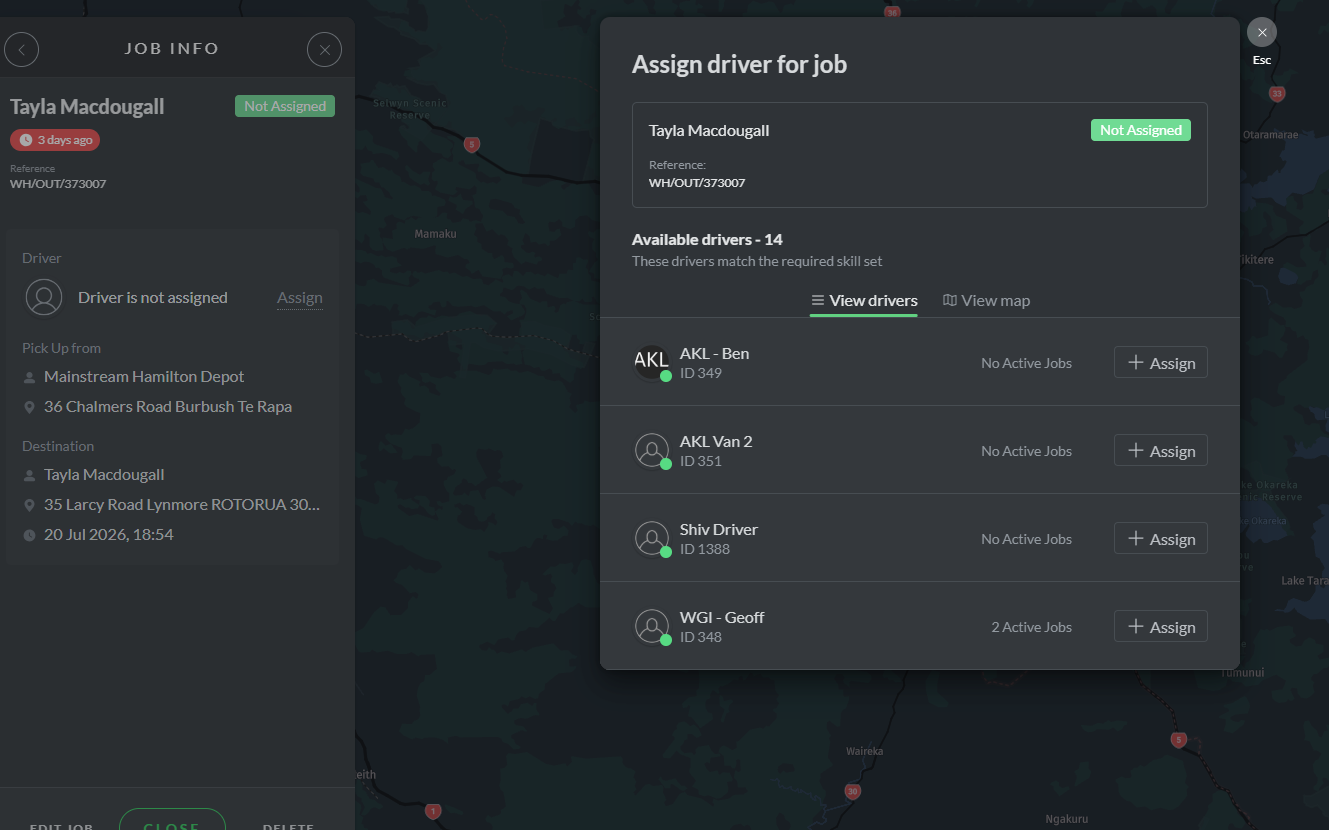The image size is (1329, 830).
Task: Click the location pin beside 36 Chalmers Road
Action: 29,408
